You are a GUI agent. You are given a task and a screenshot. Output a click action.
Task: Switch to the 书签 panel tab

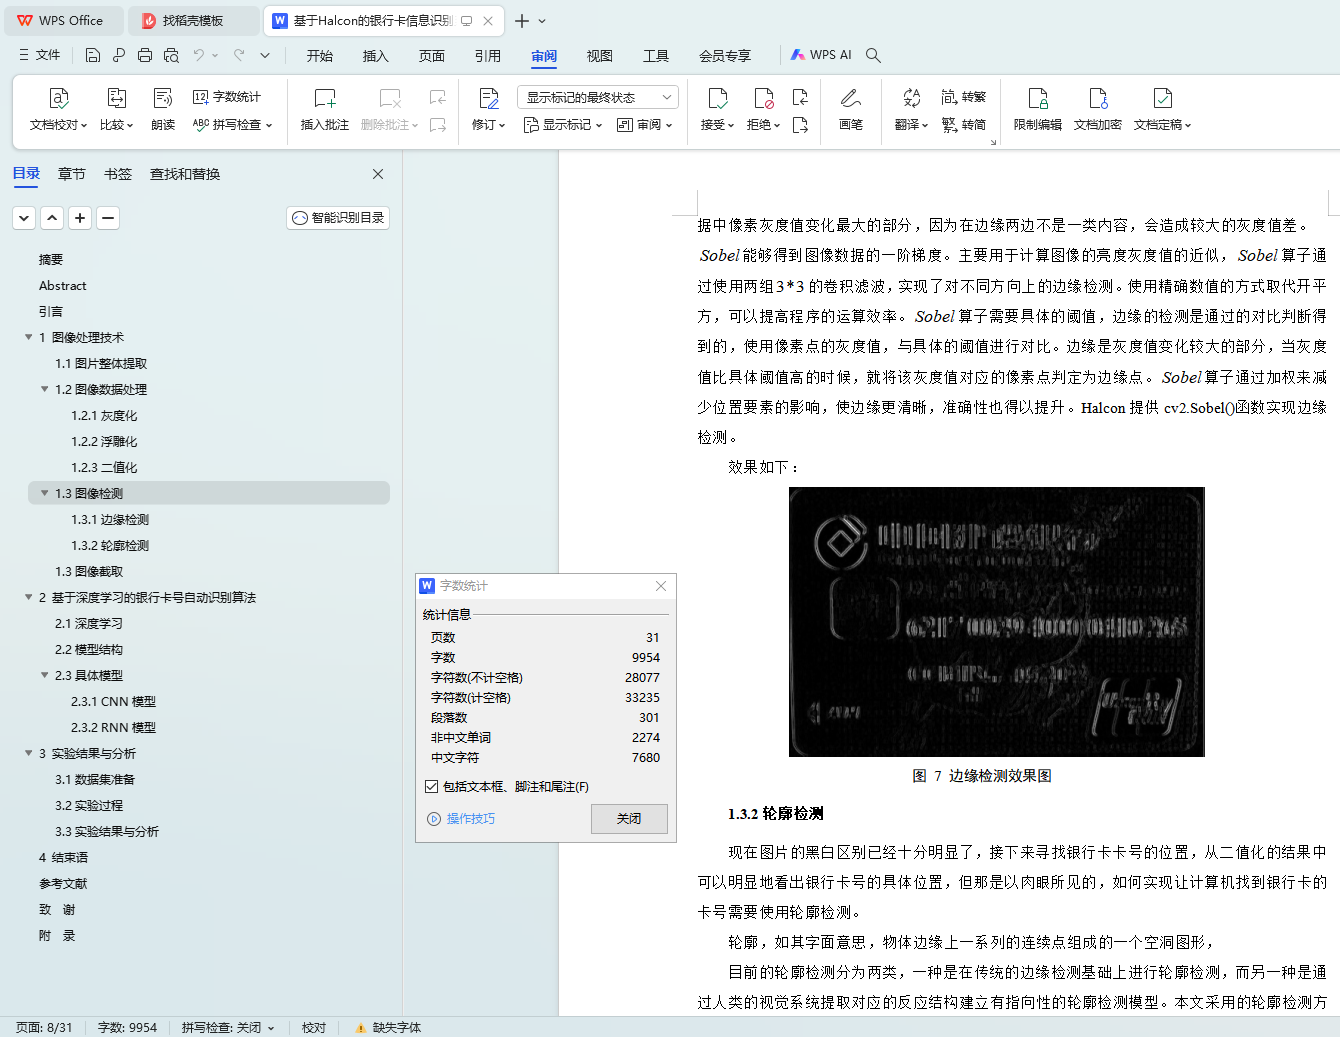(118, 174)
